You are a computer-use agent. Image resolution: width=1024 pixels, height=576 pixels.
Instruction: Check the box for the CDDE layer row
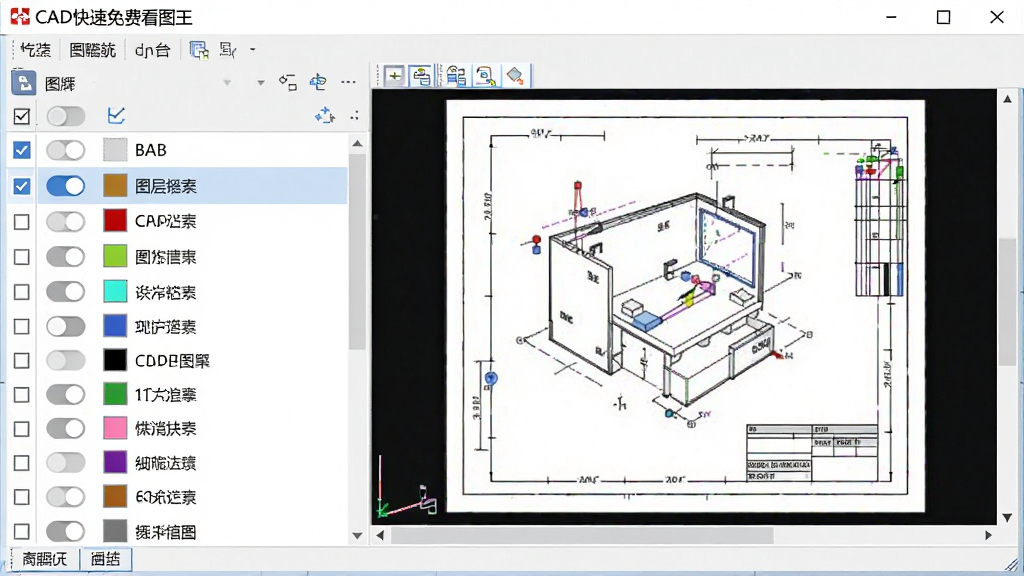22,360
